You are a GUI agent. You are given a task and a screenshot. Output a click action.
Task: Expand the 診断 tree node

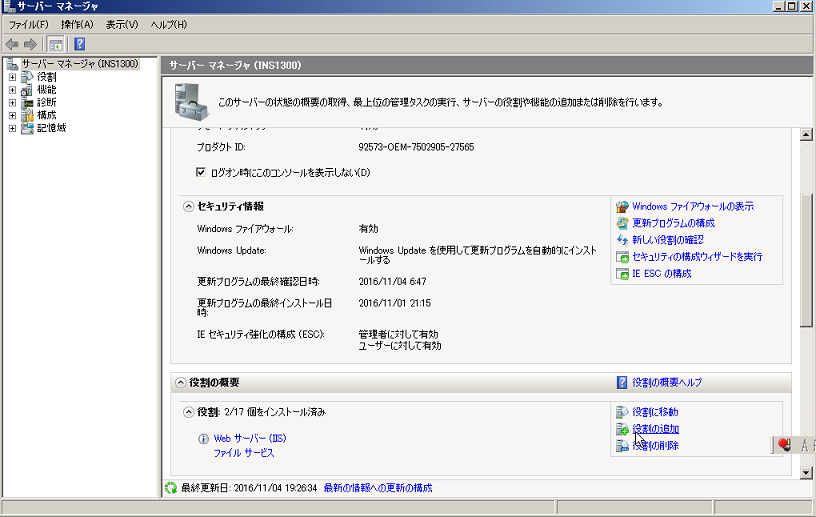coord(12,103)
